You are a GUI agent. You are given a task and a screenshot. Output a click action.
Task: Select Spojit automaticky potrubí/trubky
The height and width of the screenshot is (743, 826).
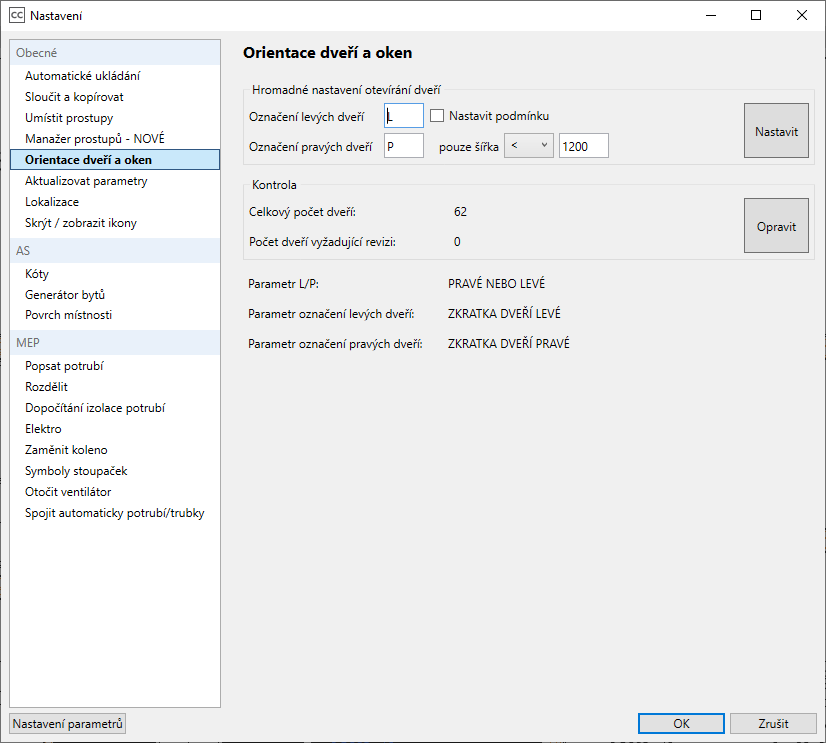pos(115,513)
